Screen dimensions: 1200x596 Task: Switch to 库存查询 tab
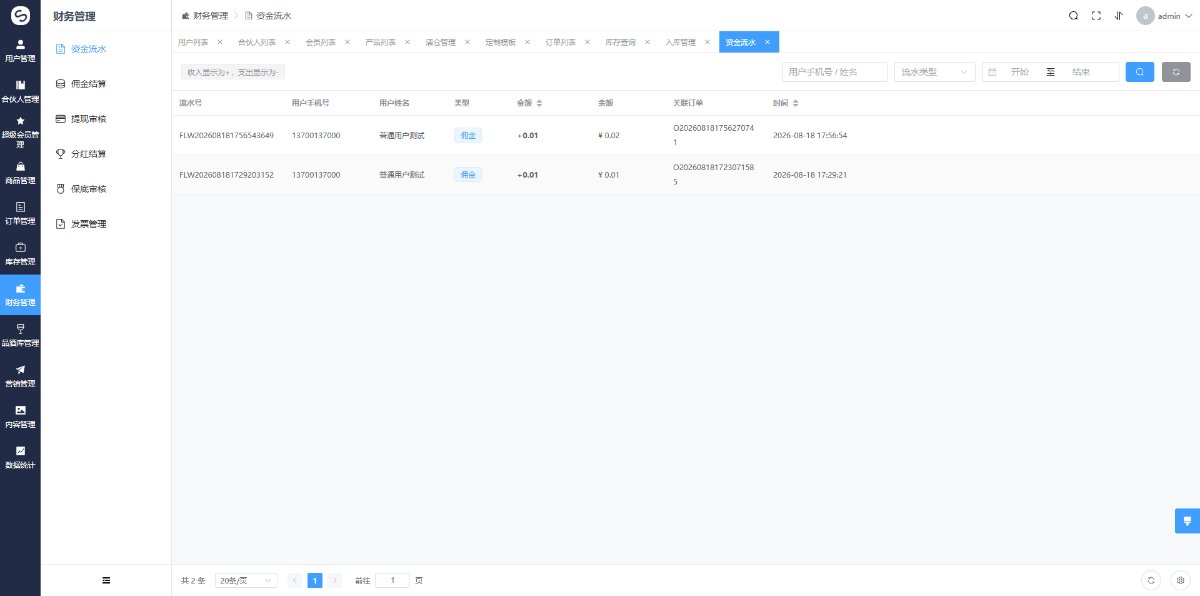(620, 42)
